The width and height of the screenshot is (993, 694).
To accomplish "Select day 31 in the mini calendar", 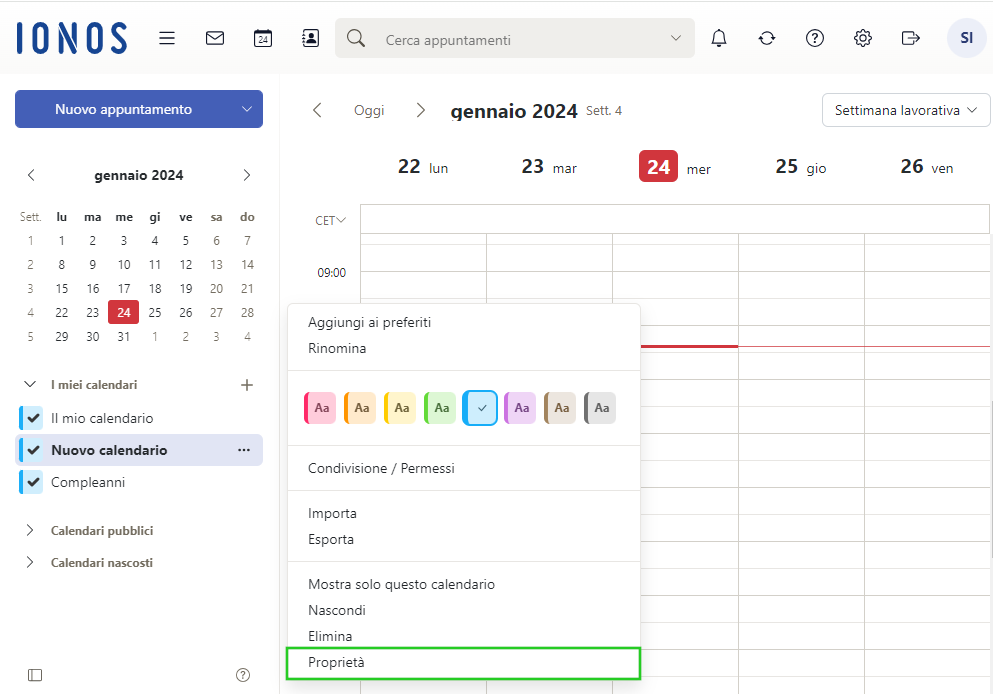I will [123, 336].
